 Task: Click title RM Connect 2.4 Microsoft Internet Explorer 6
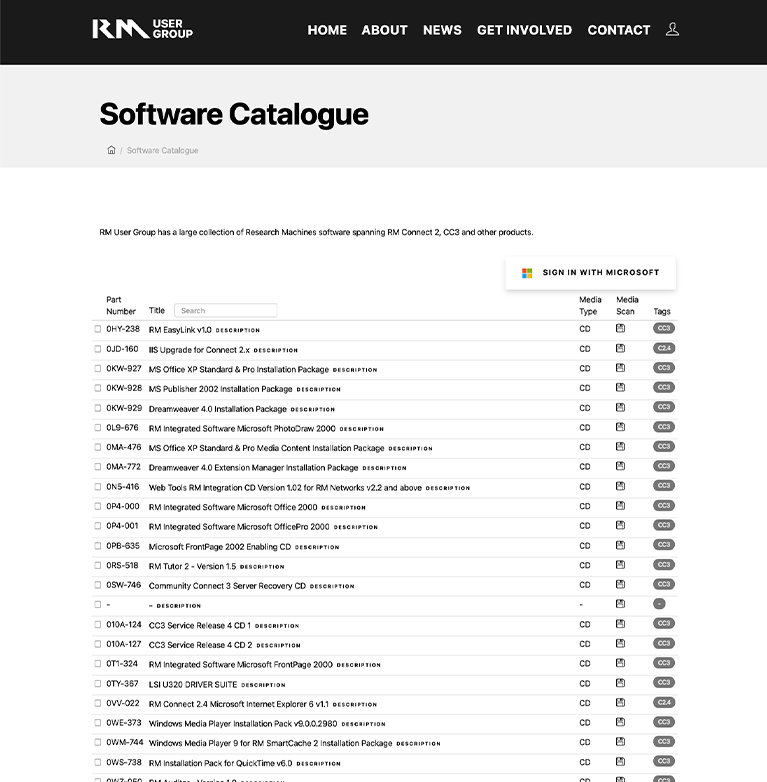click(238, 704)
